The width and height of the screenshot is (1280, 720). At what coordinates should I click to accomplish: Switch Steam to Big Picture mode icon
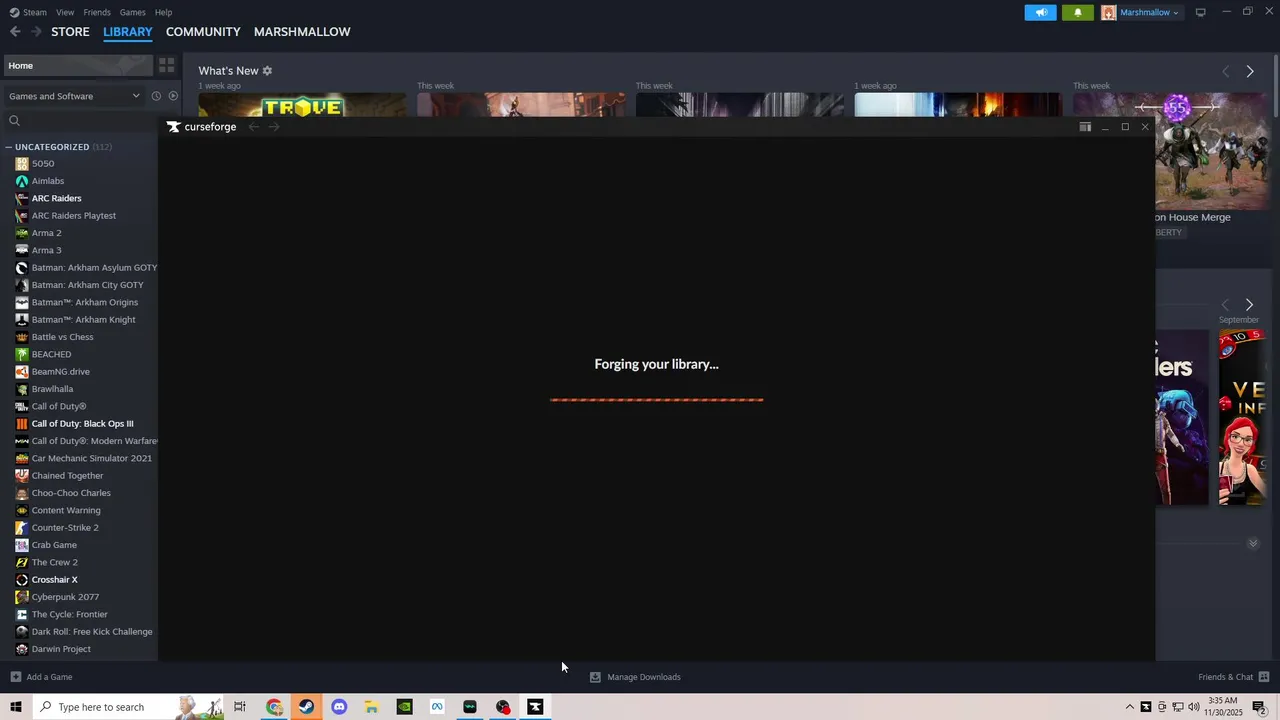tap(1201, 12)
